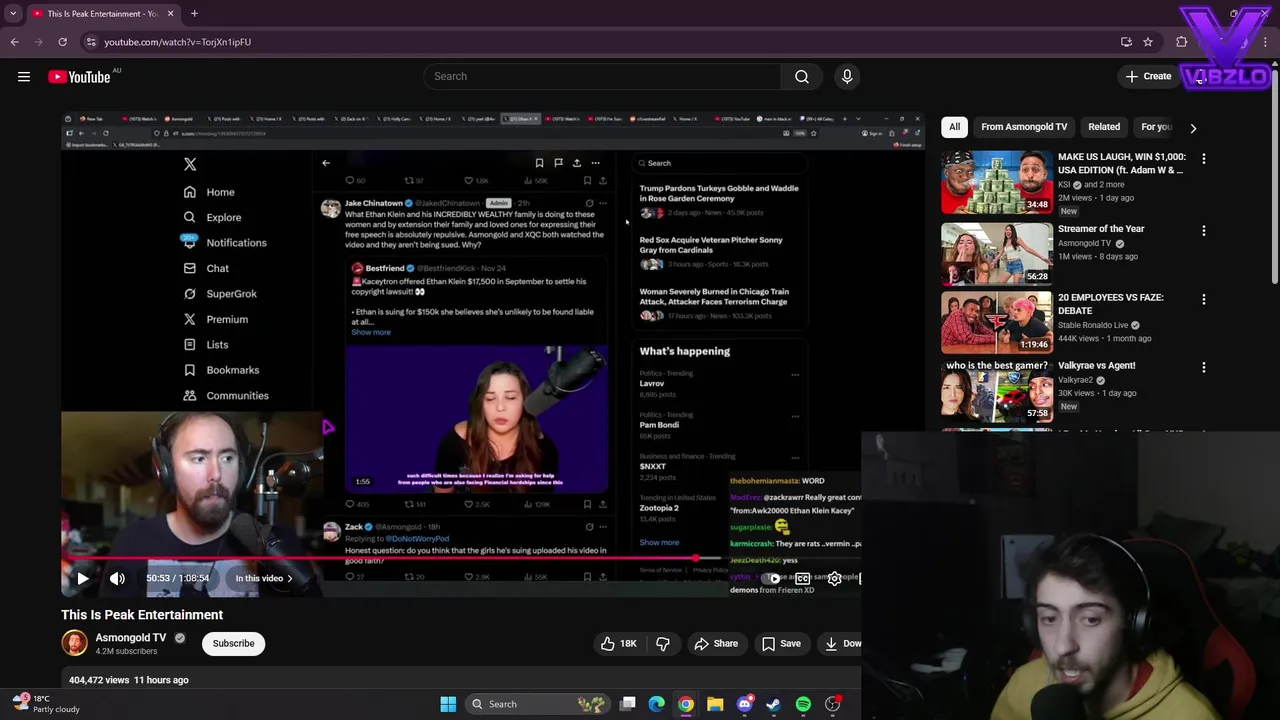Image resolution: width=1280 pixels, height=720 pixels.
Task: Click the Create plus button
Action: pos(1147,76)
